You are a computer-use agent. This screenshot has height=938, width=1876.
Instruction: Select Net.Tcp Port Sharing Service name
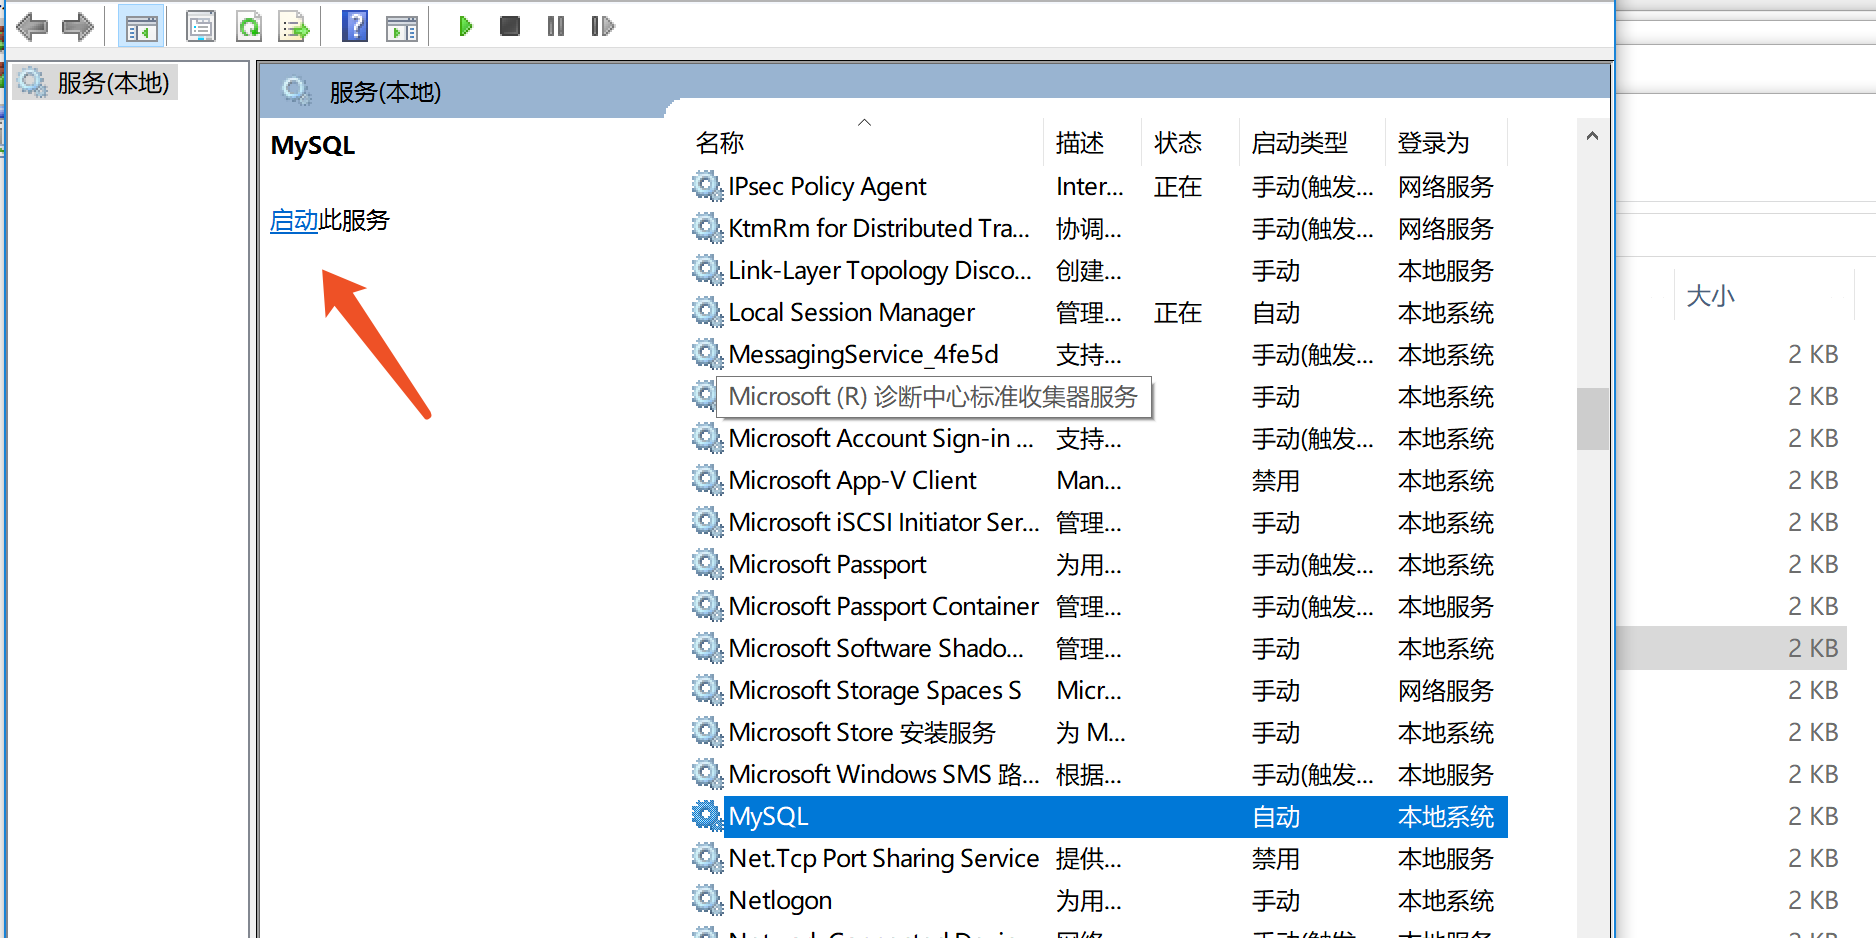point(884,859)
